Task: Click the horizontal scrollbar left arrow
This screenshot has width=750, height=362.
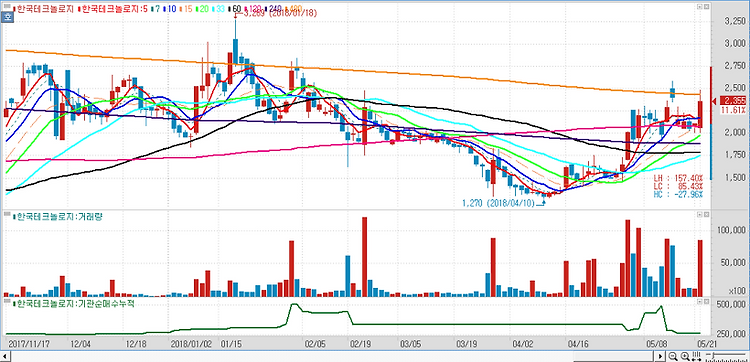Action: pyautogui.click(x=5, y=356)
